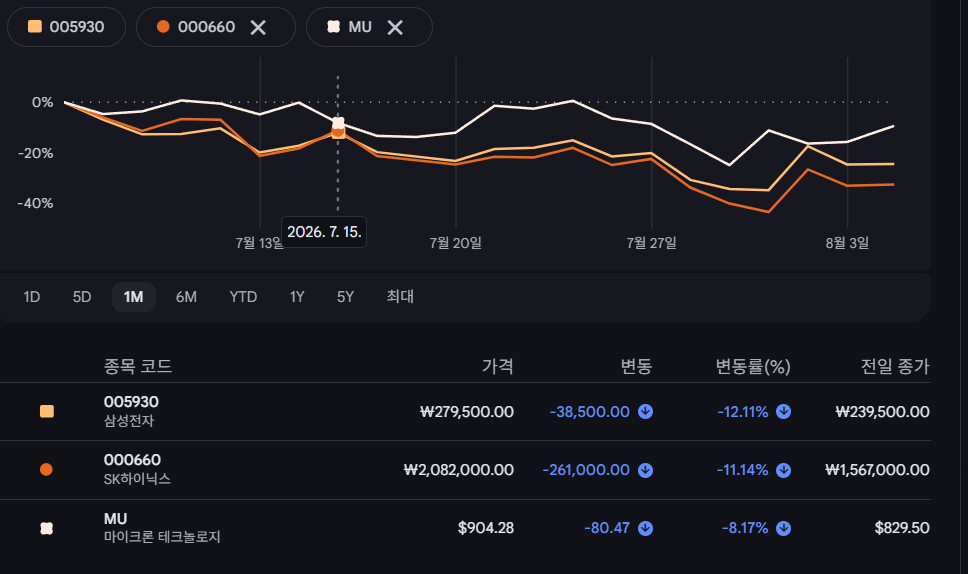
Task: Click orange circle icon in SK하이닉스 row
Action: tap(46, 470)
